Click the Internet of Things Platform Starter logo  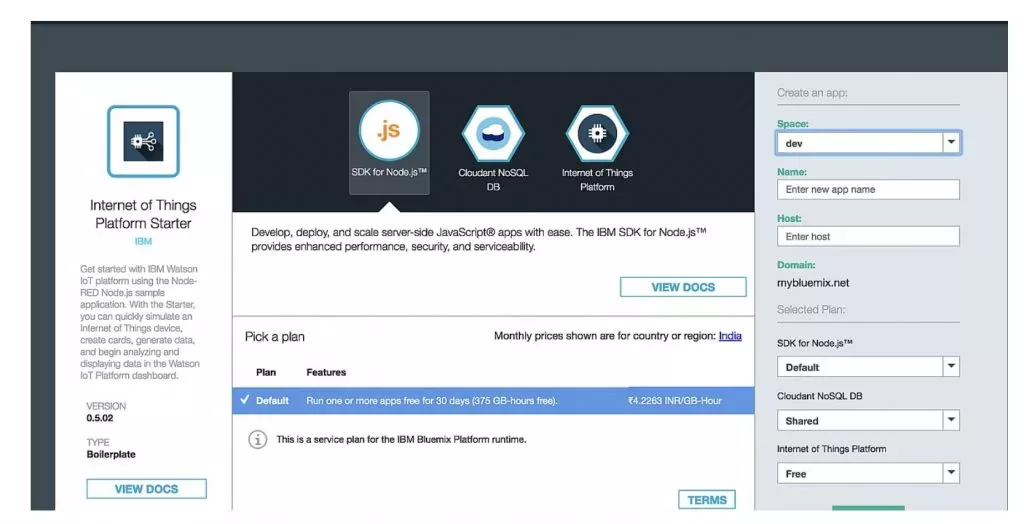[143, 141]
